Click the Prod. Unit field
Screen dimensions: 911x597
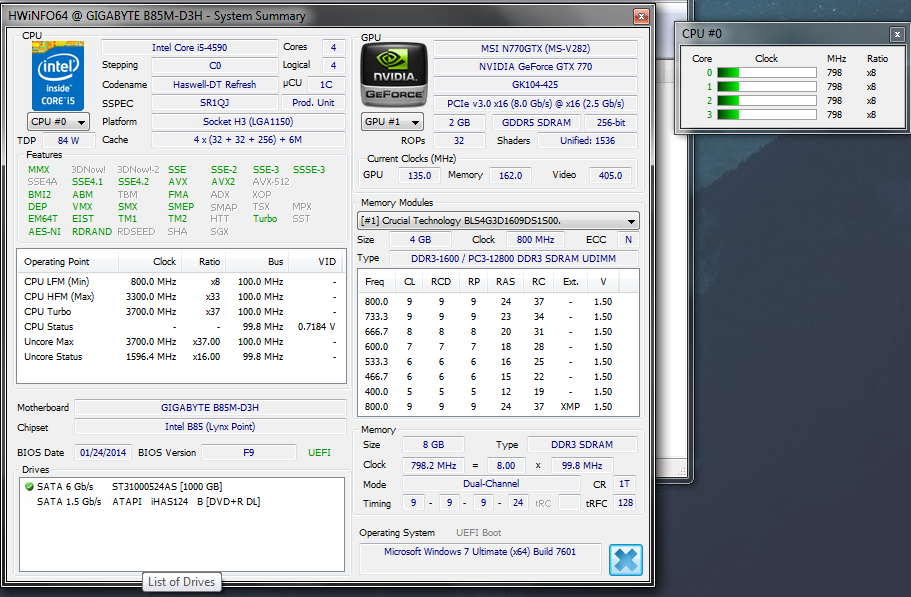[x=313, y=103]
